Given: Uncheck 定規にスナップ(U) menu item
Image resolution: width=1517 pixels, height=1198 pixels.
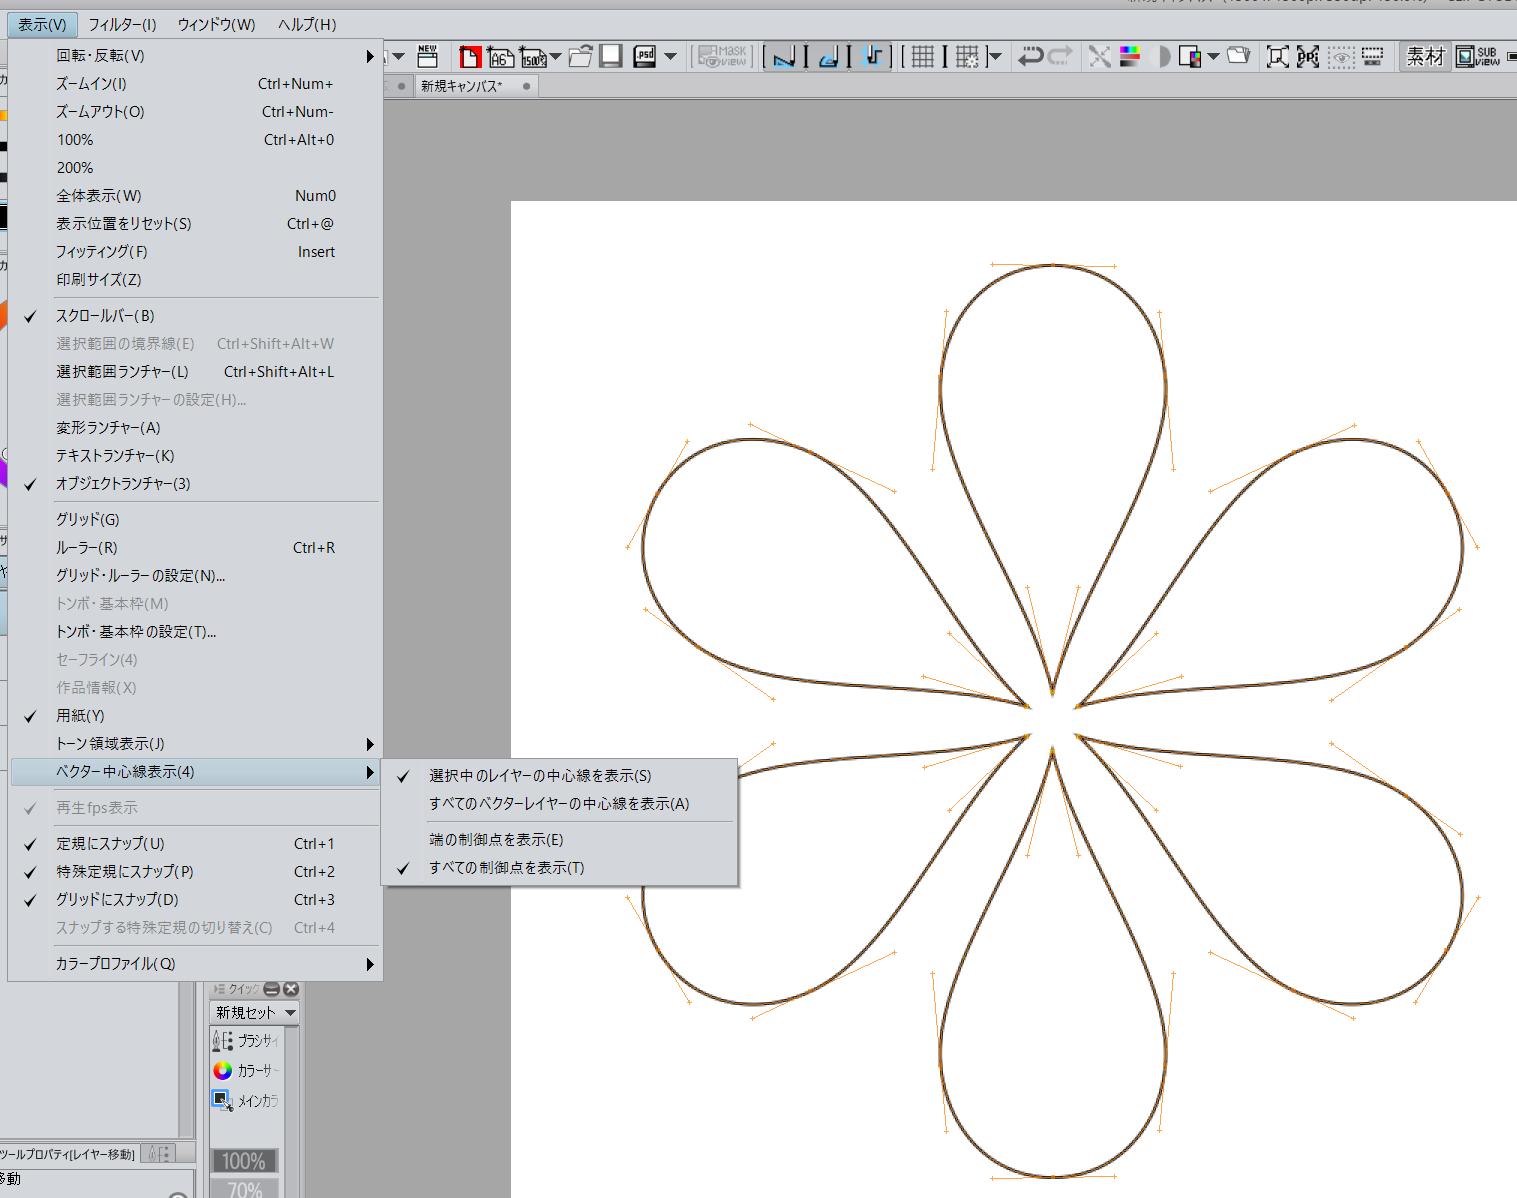Looking at the screenshot, I should (x=195, y=844).
